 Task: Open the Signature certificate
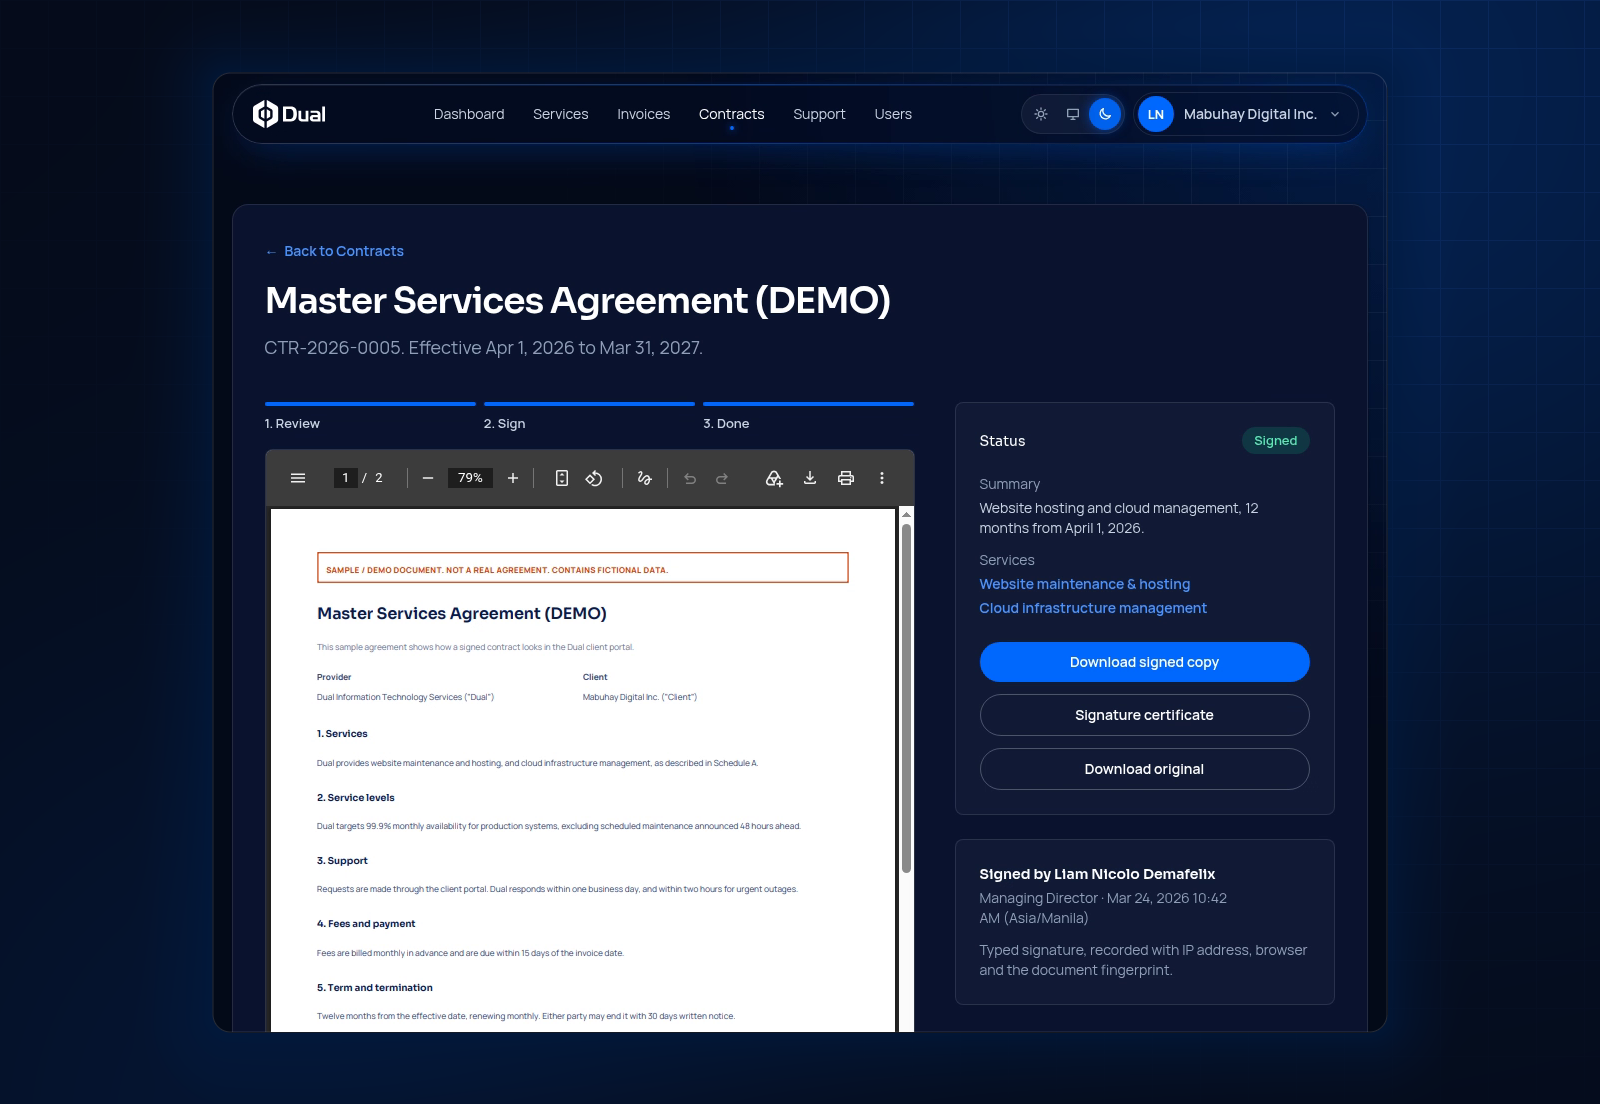click(1145, 715)
